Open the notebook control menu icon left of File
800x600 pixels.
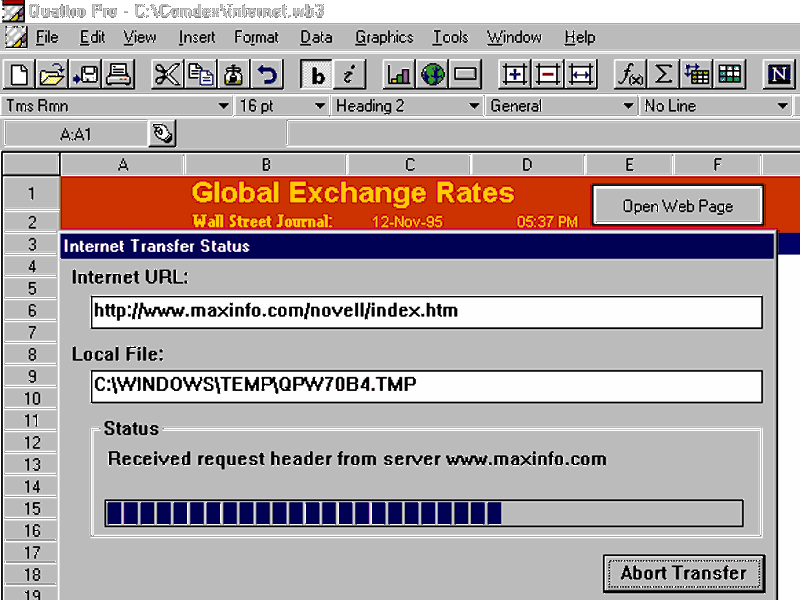point(16,37)
